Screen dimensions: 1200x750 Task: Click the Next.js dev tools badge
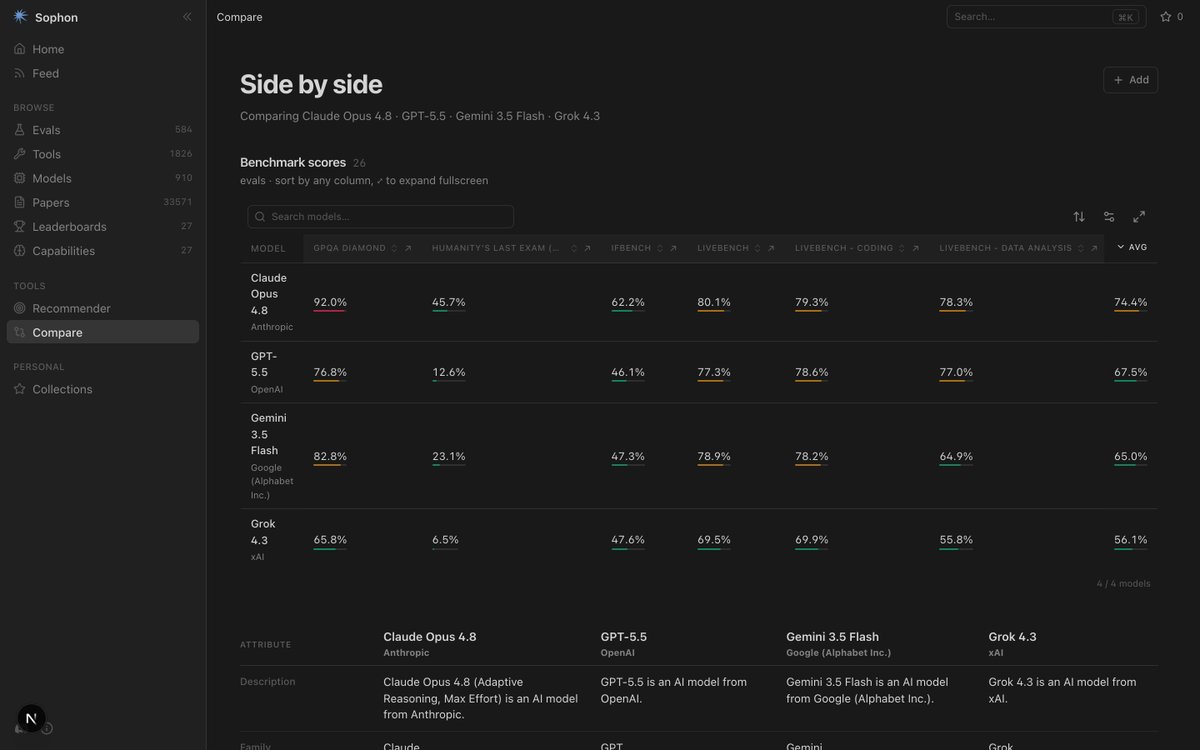click(x=31, y=718)
